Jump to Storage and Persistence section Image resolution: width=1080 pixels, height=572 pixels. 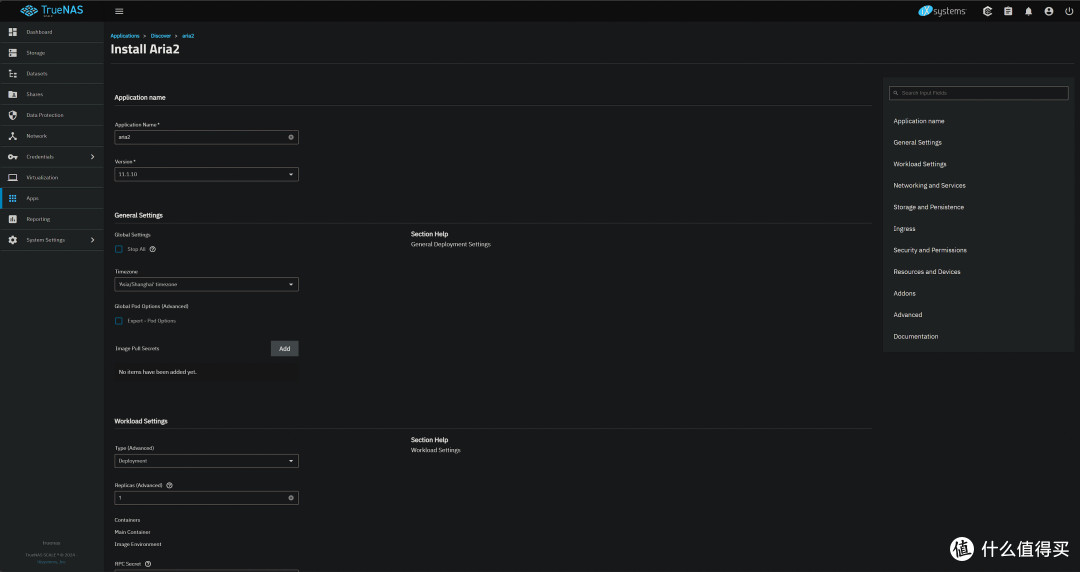(928, 207)
